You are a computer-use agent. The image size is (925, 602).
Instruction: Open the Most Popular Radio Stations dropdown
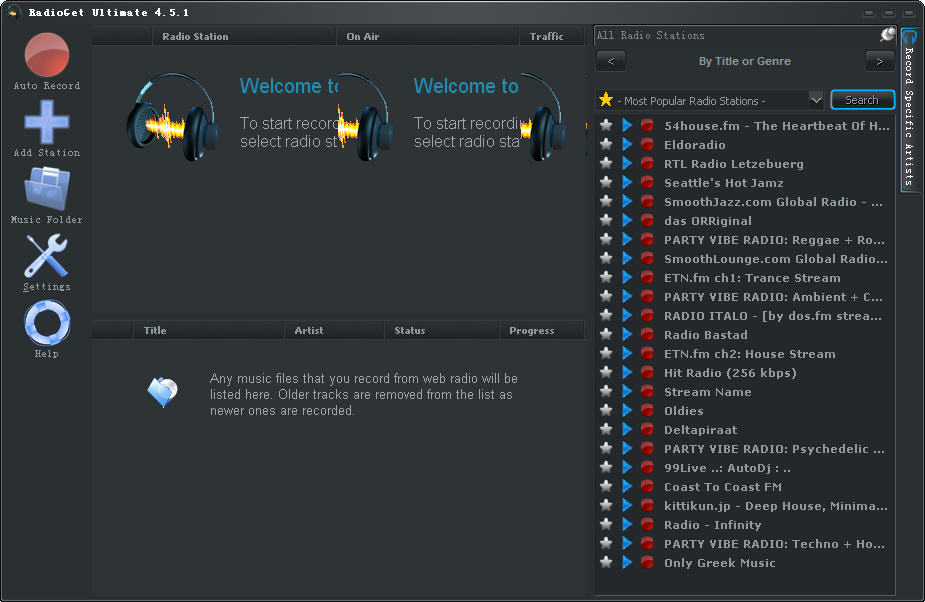(x=816, y=100)
